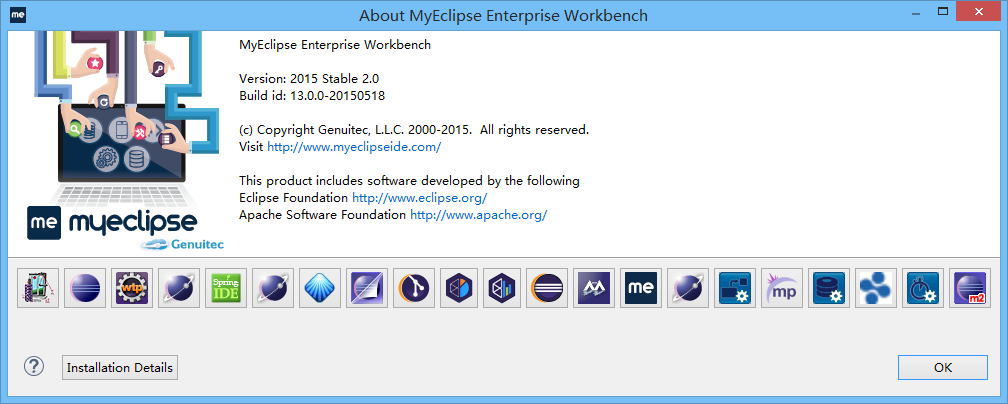Click the myeclipse Genuitec logo image
This screenshot has height=404, width=1008.
pos(125,140)
